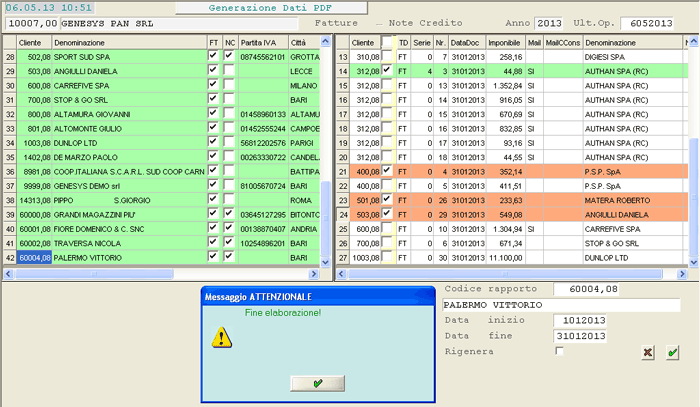Click DIGIESI SPA denomination cell
The image size is (700, 407).
point(633,57)
